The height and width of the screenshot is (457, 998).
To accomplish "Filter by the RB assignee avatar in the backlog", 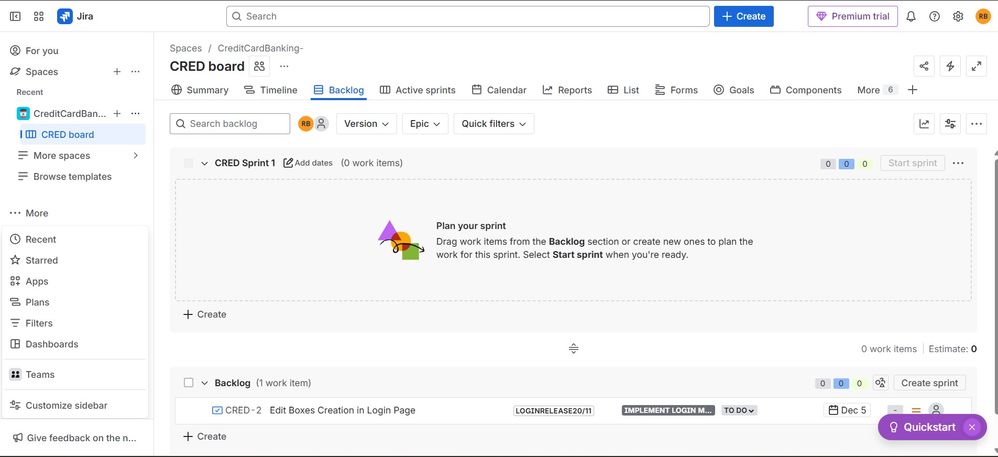I will click(x=306, y=124).
